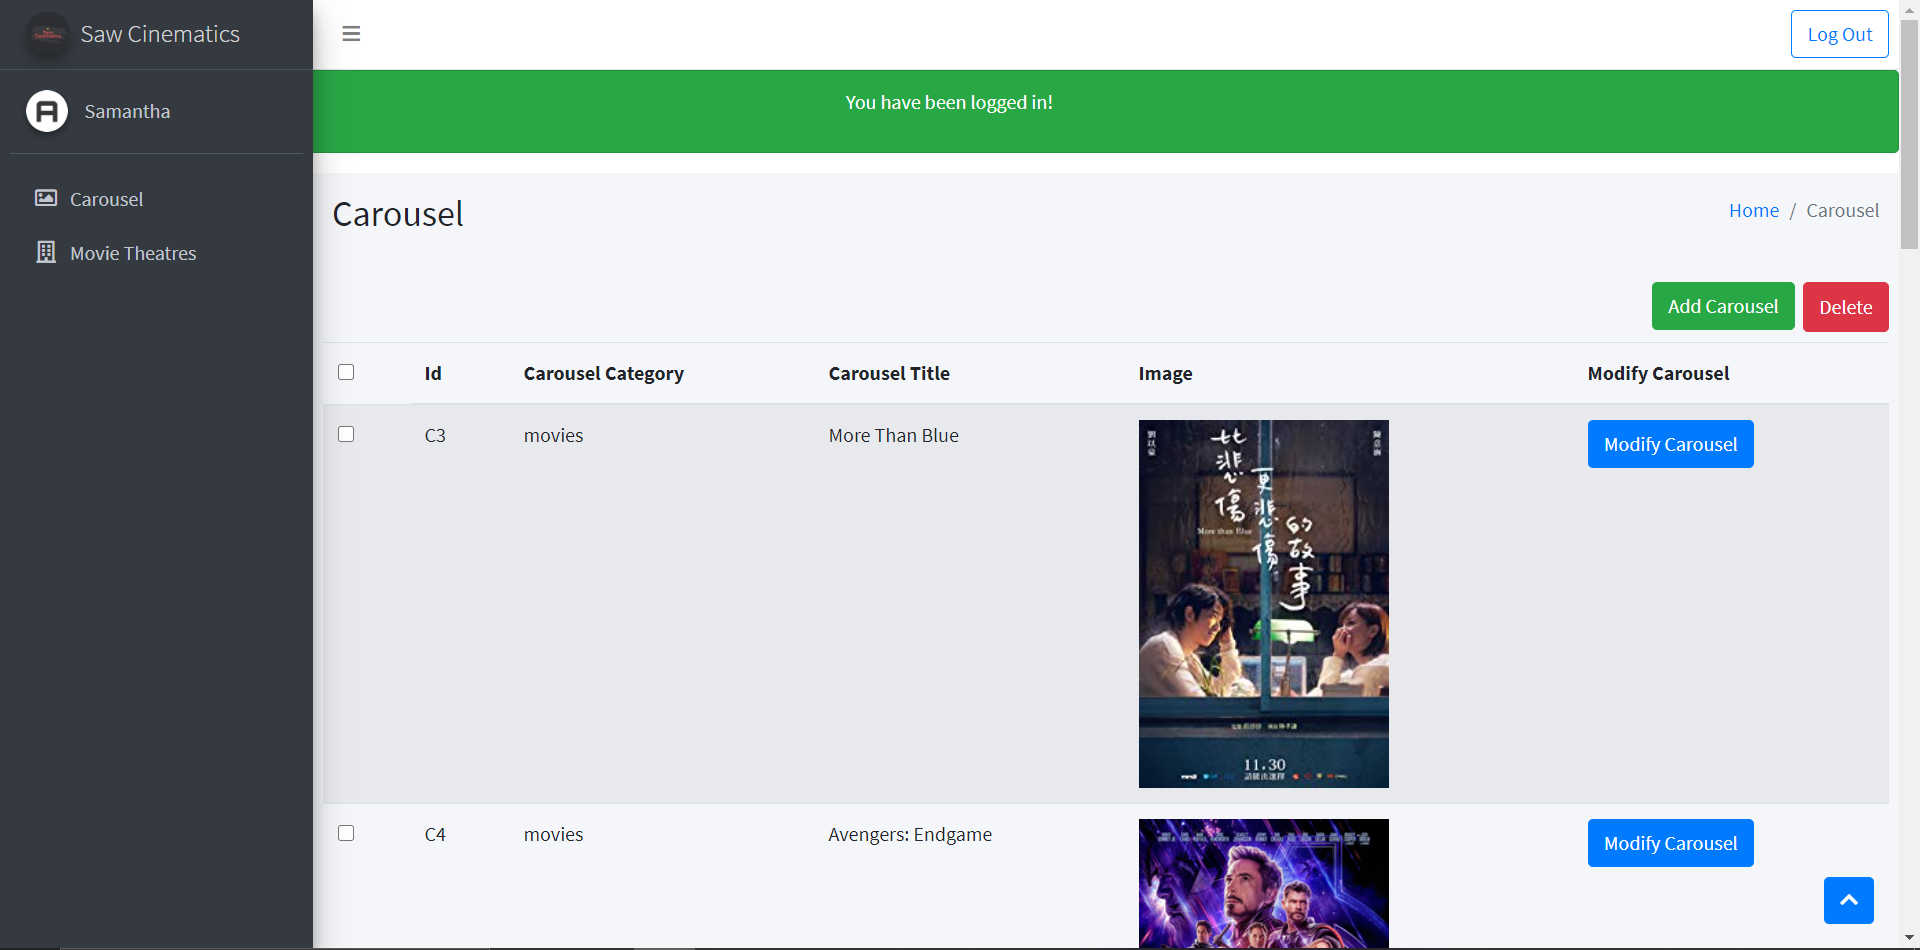
Task: Click Samantha's user avatar icon
Action: (x=47, y=111)
